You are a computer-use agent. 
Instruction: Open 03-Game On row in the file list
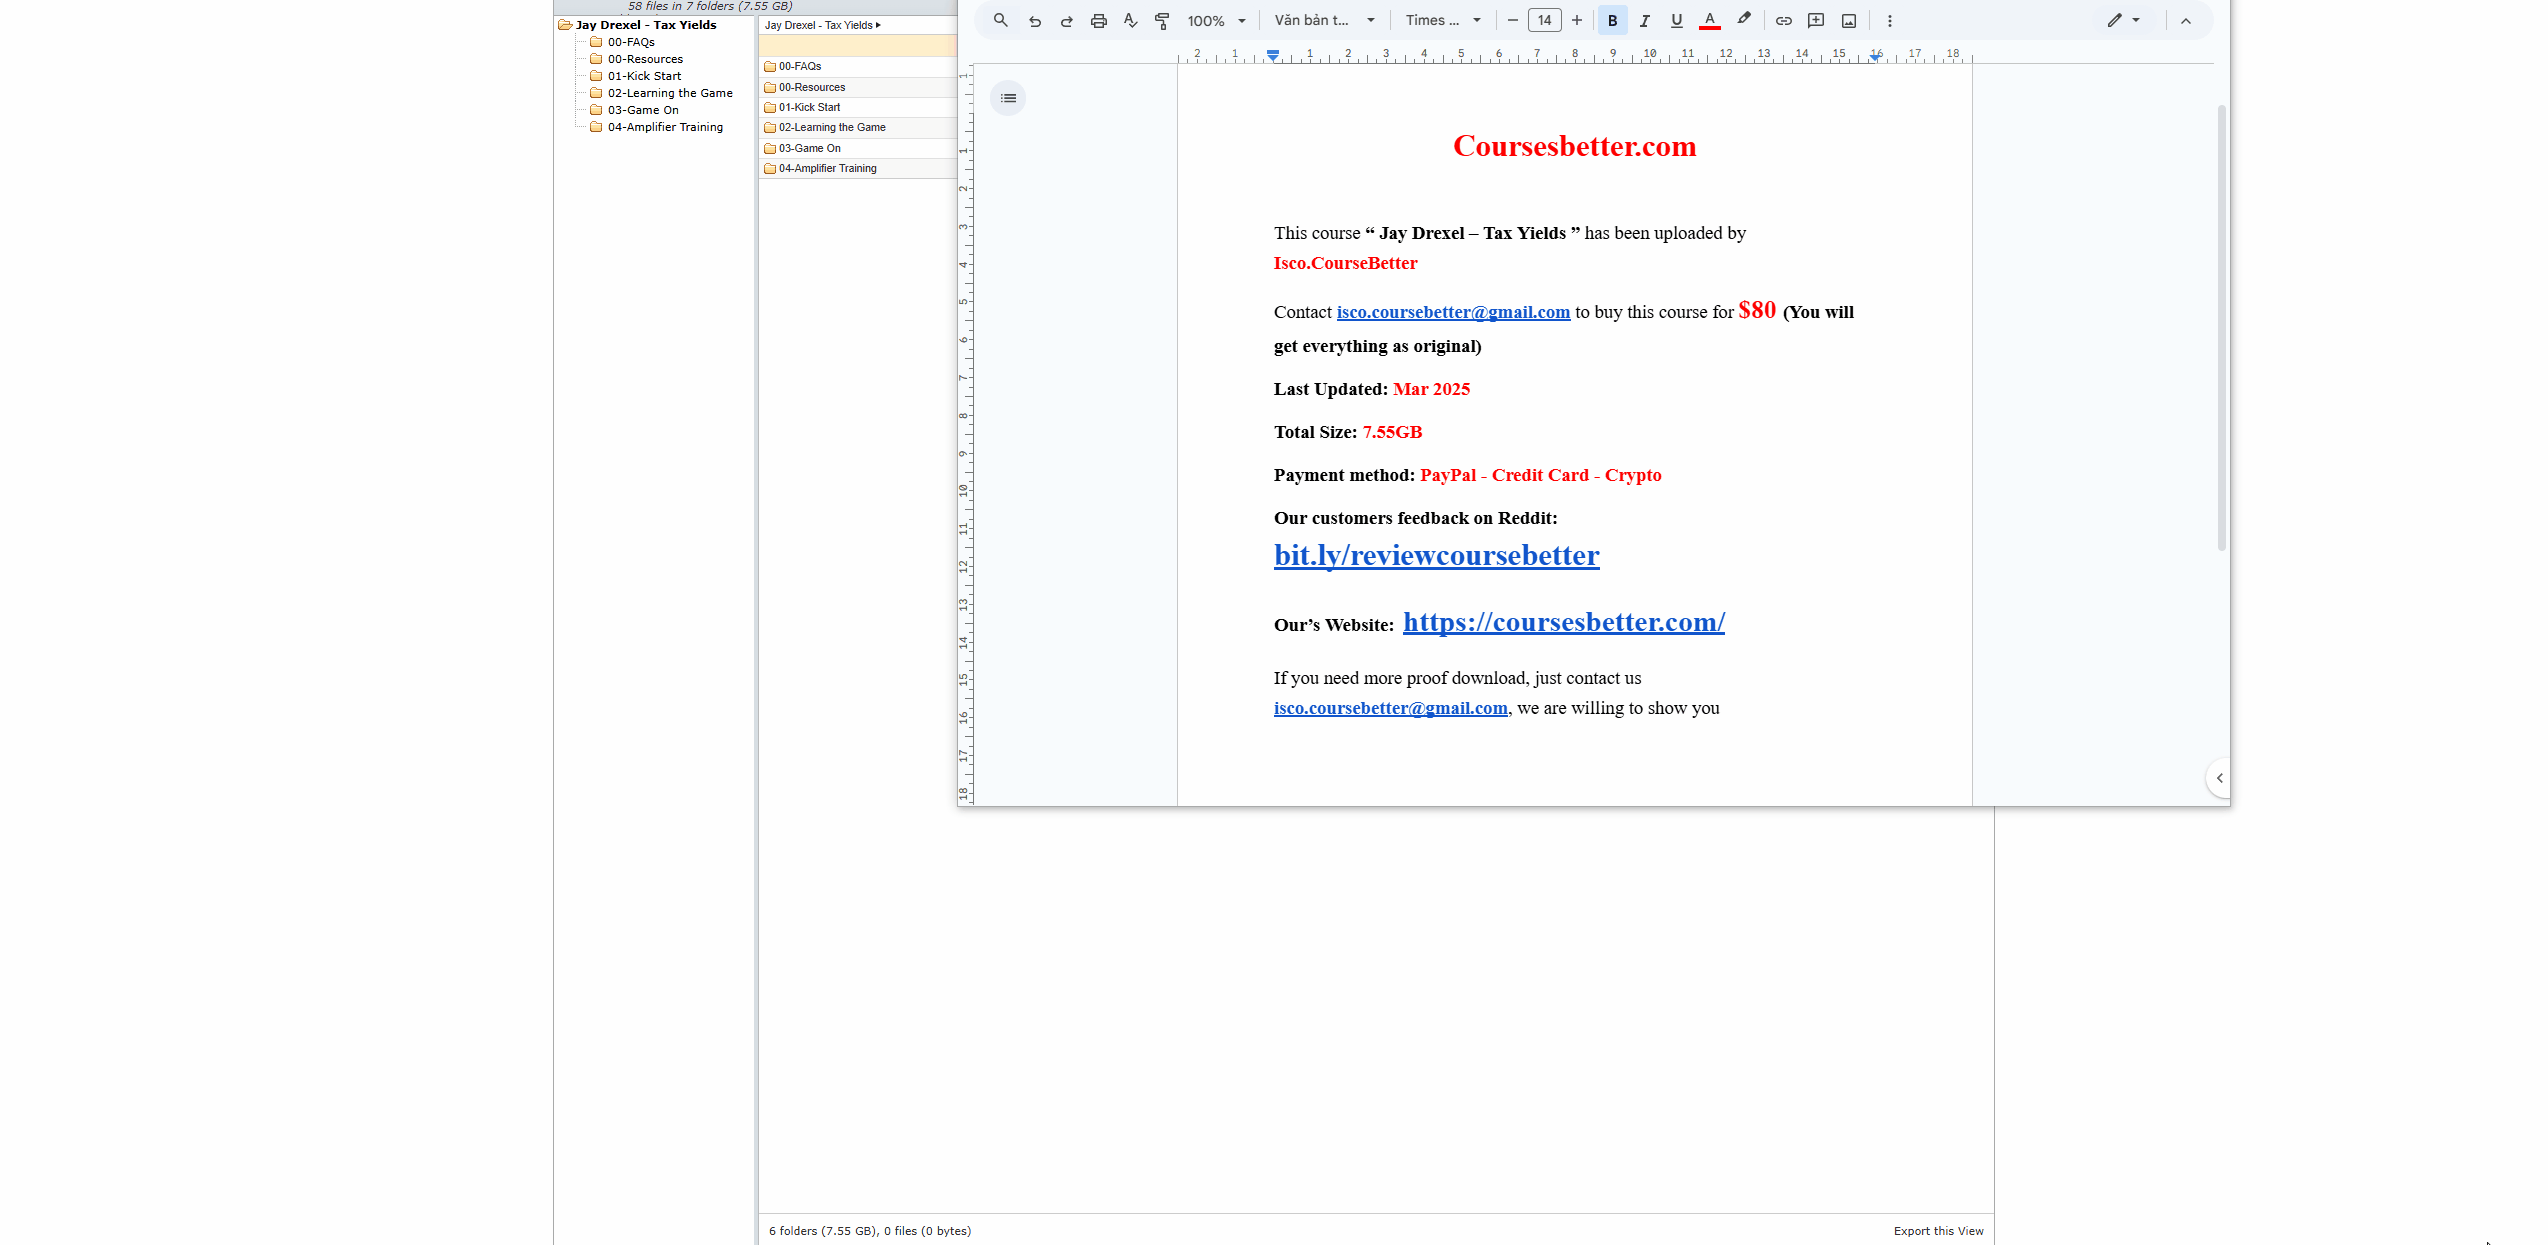pos(858,148)
